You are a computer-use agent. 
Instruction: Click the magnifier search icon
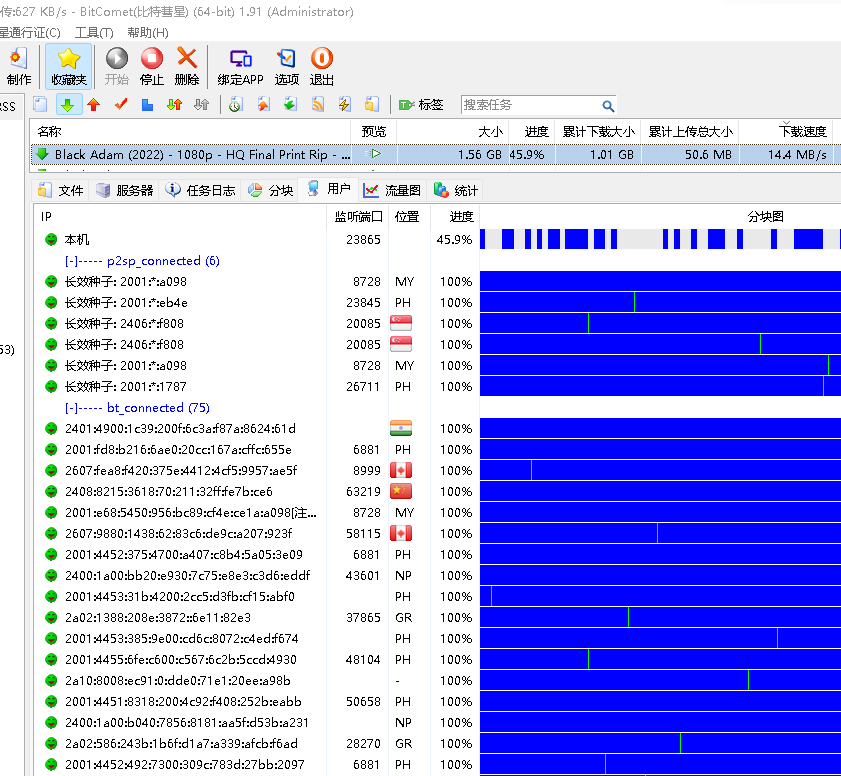(608, 106)
